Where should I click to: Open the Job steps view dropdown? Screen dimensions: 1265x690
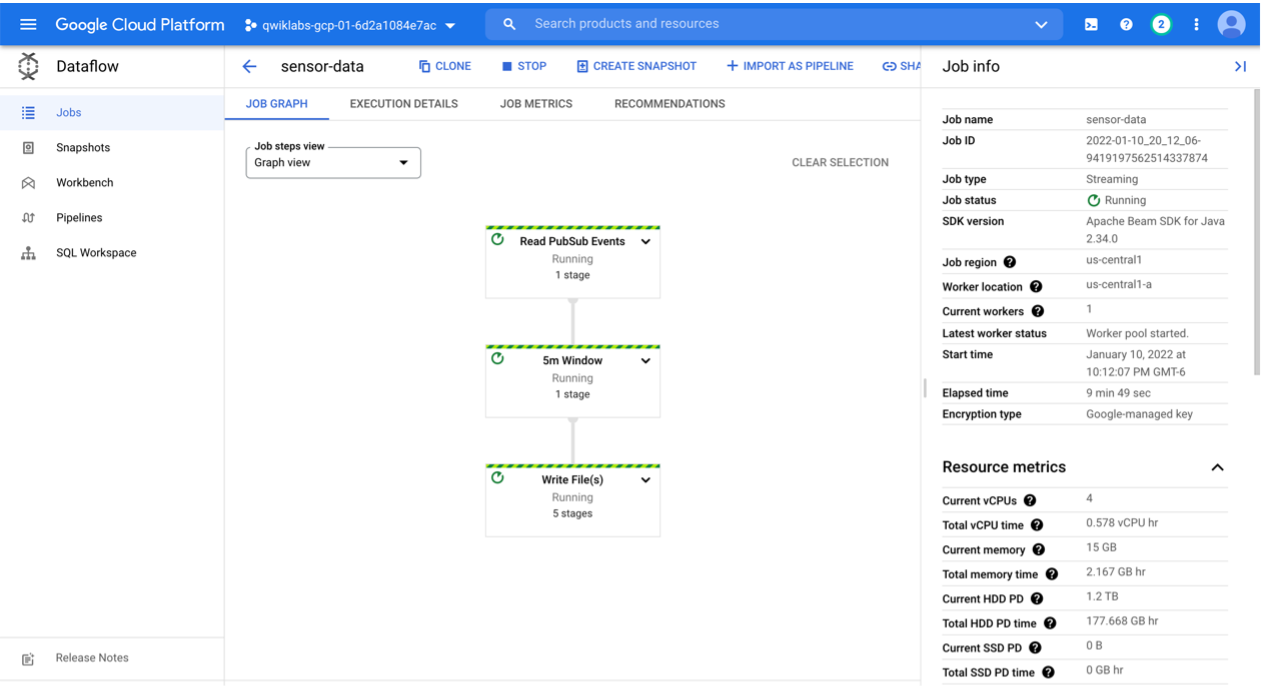pos(333,163)
